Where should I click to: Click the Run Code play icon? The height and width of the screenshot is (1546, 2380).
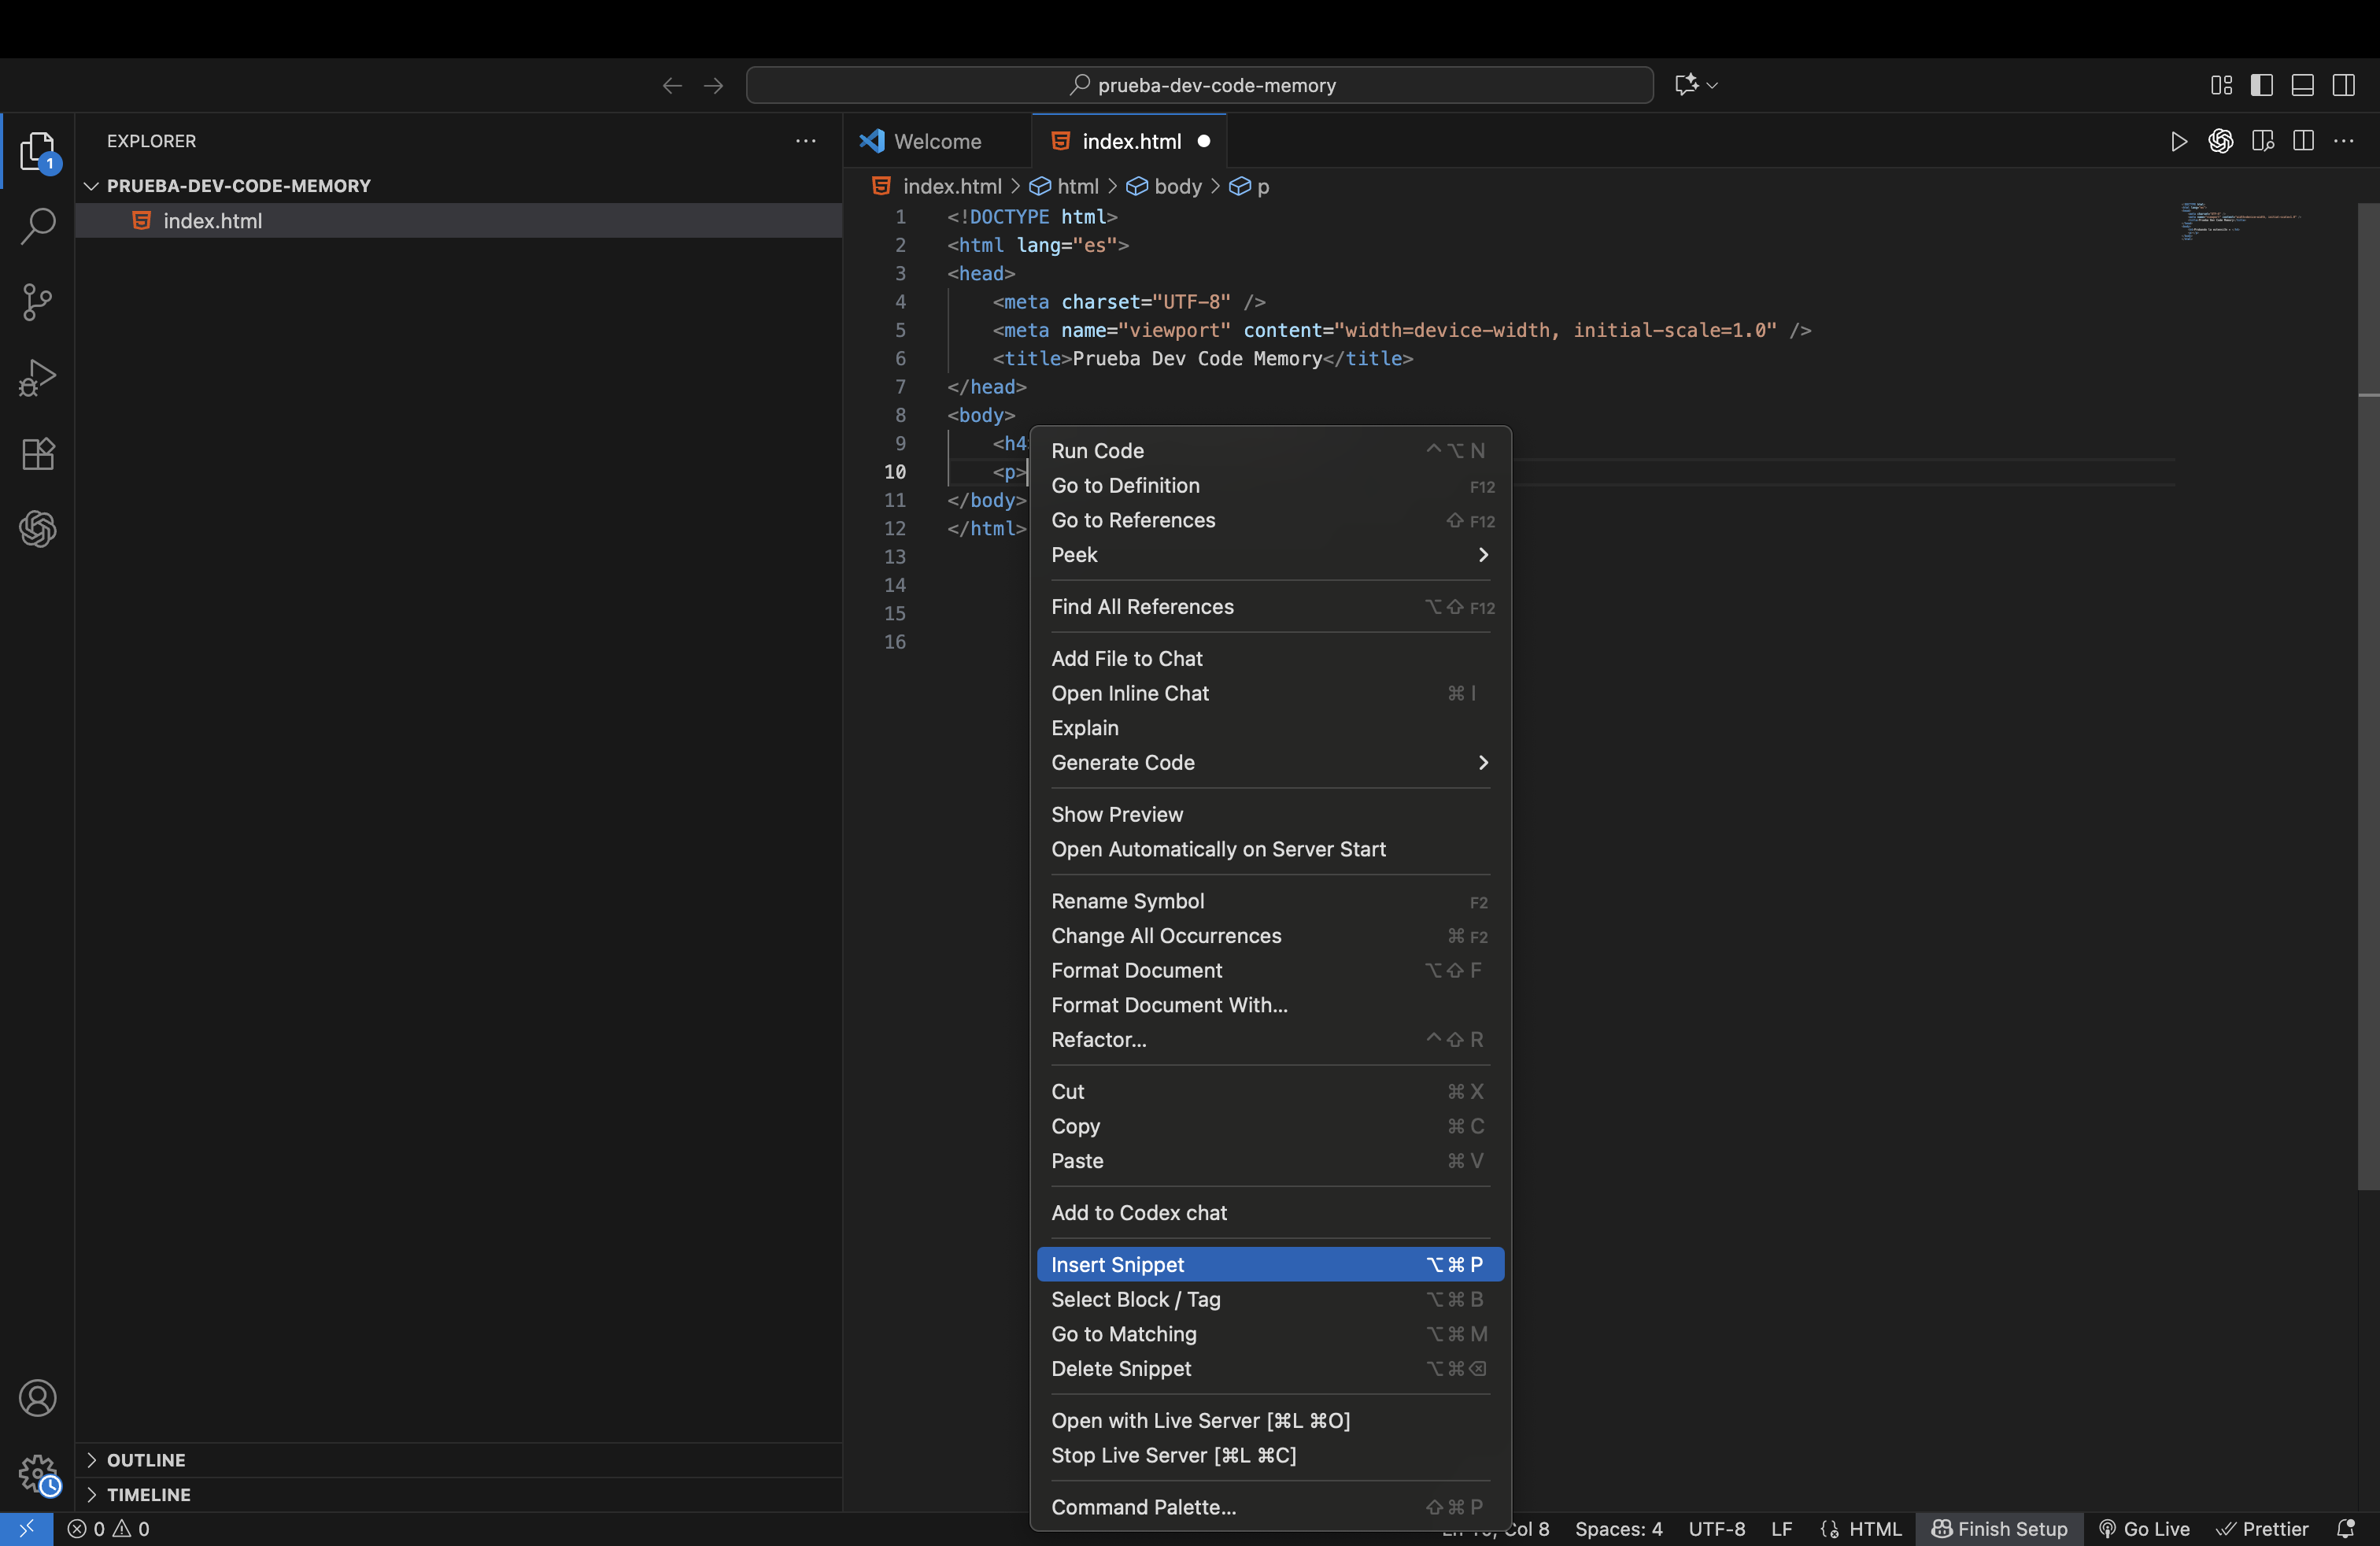pos(2178,142)
